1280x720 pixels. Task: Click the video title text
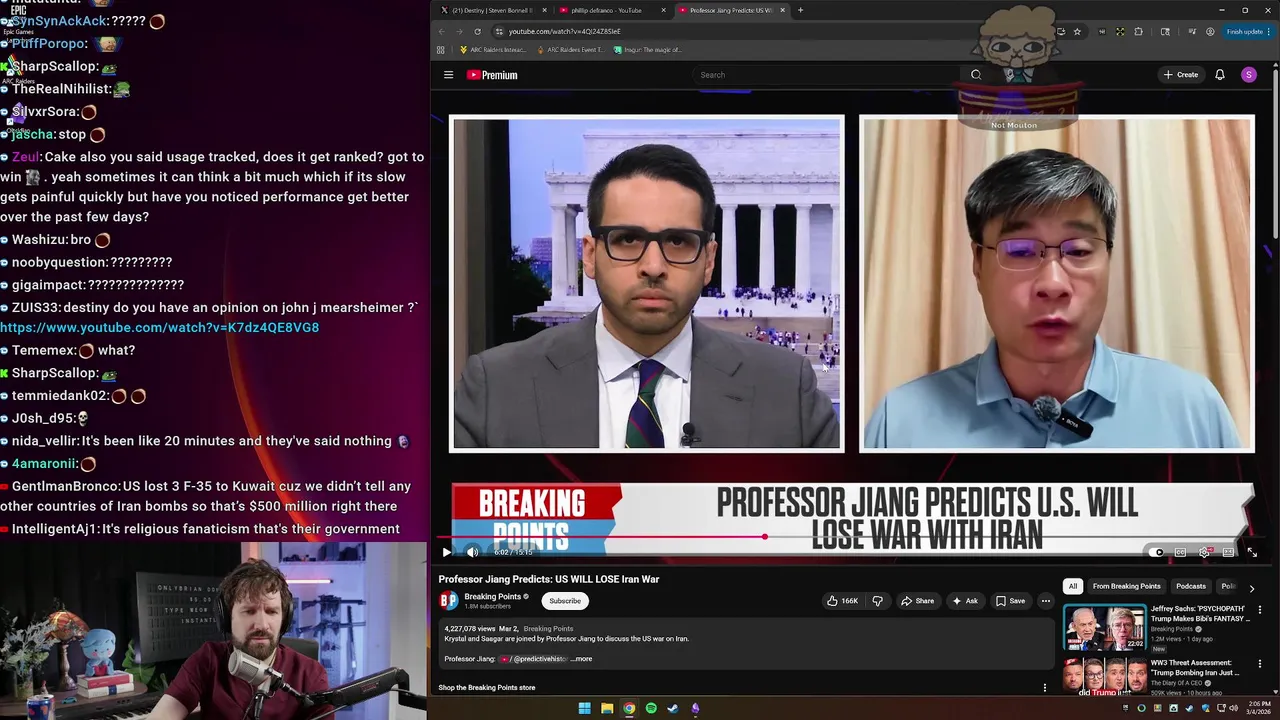(x=548, y=579)
